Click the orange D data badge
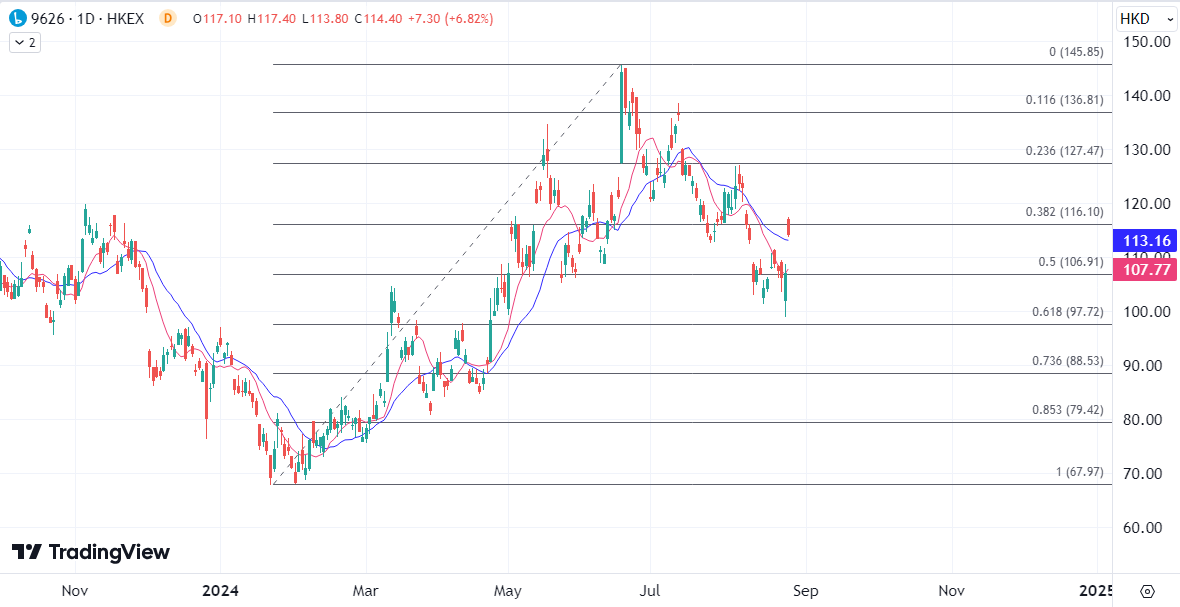Screen dimensions: 1180x607 167,18
